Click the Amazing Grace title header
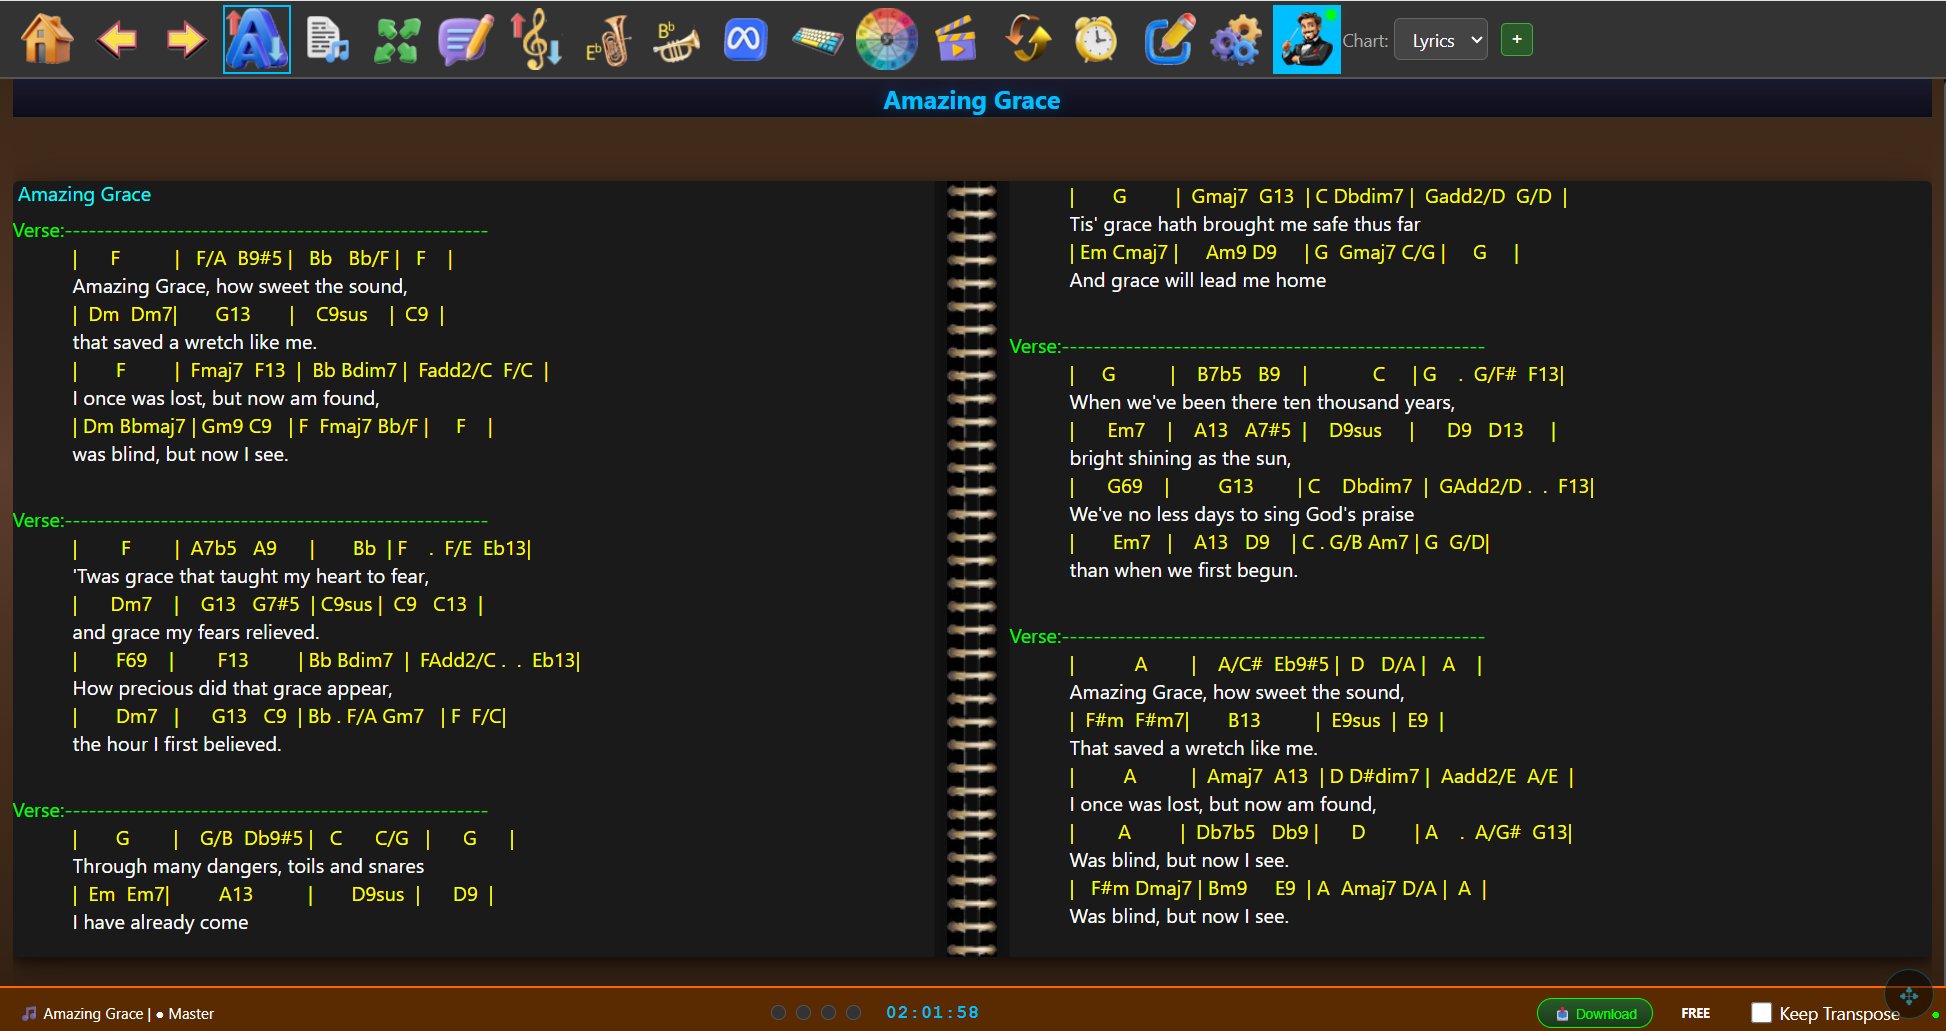Screen dimensions: 1946x1031 pos(971,100)
